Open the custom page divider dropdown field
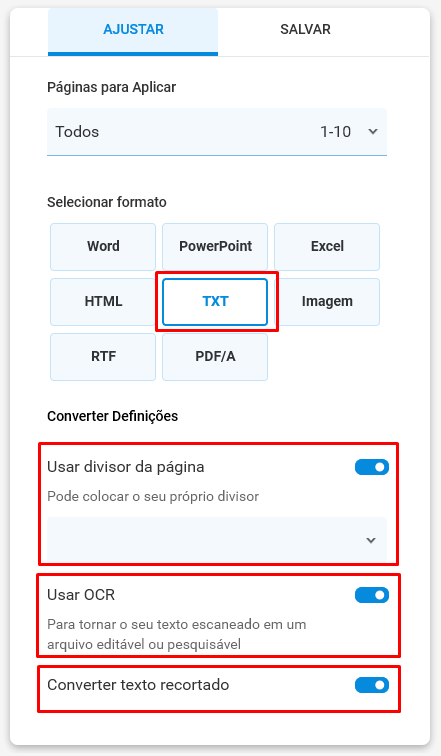This screenshot has height=756, width=441. [217, 540]
